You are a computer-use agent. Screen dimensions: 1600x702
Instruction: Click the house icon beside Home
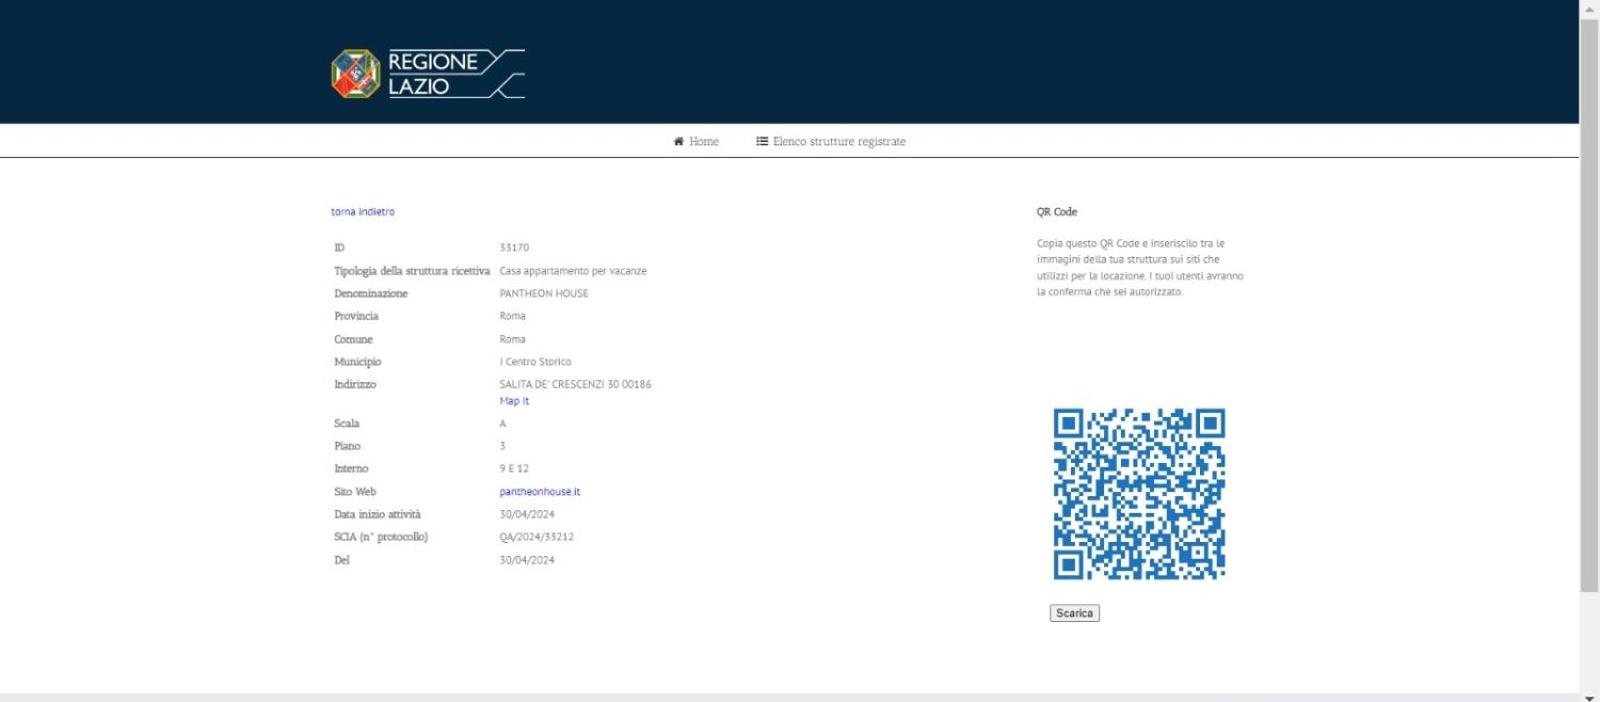pyautogui.click(x=679, y=141)
